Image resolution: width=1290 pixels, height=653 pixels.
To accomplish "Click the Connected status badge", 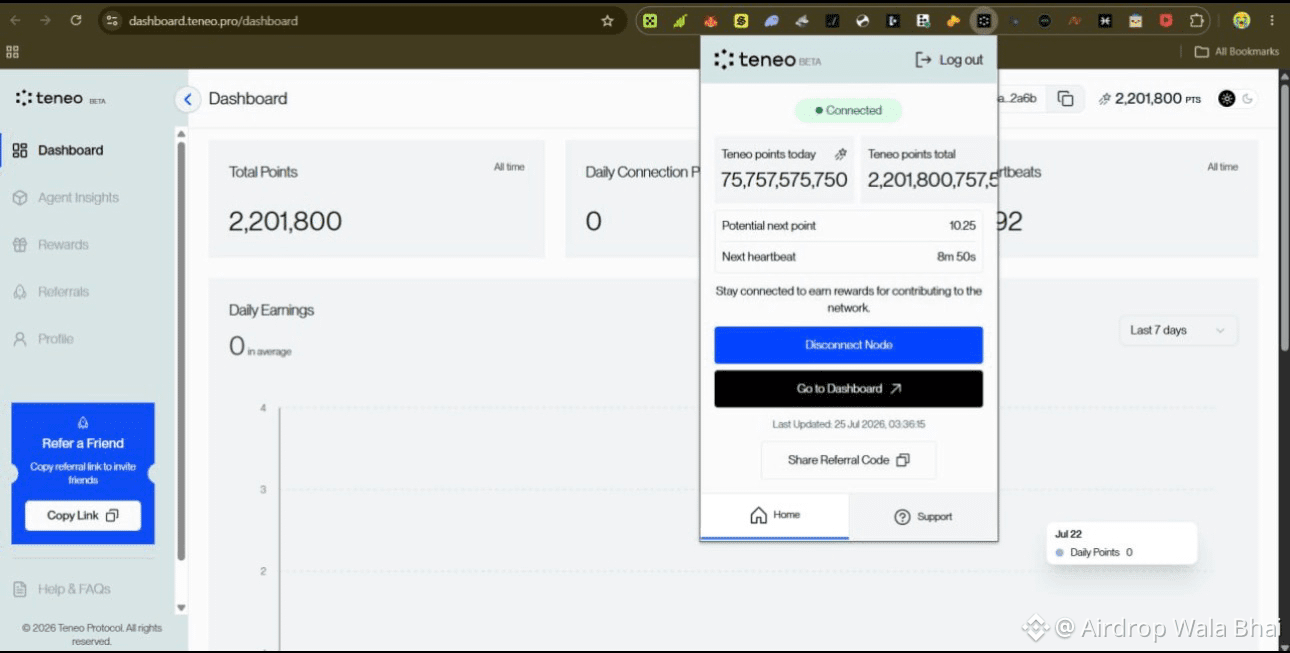I will (x=848, y=110).
